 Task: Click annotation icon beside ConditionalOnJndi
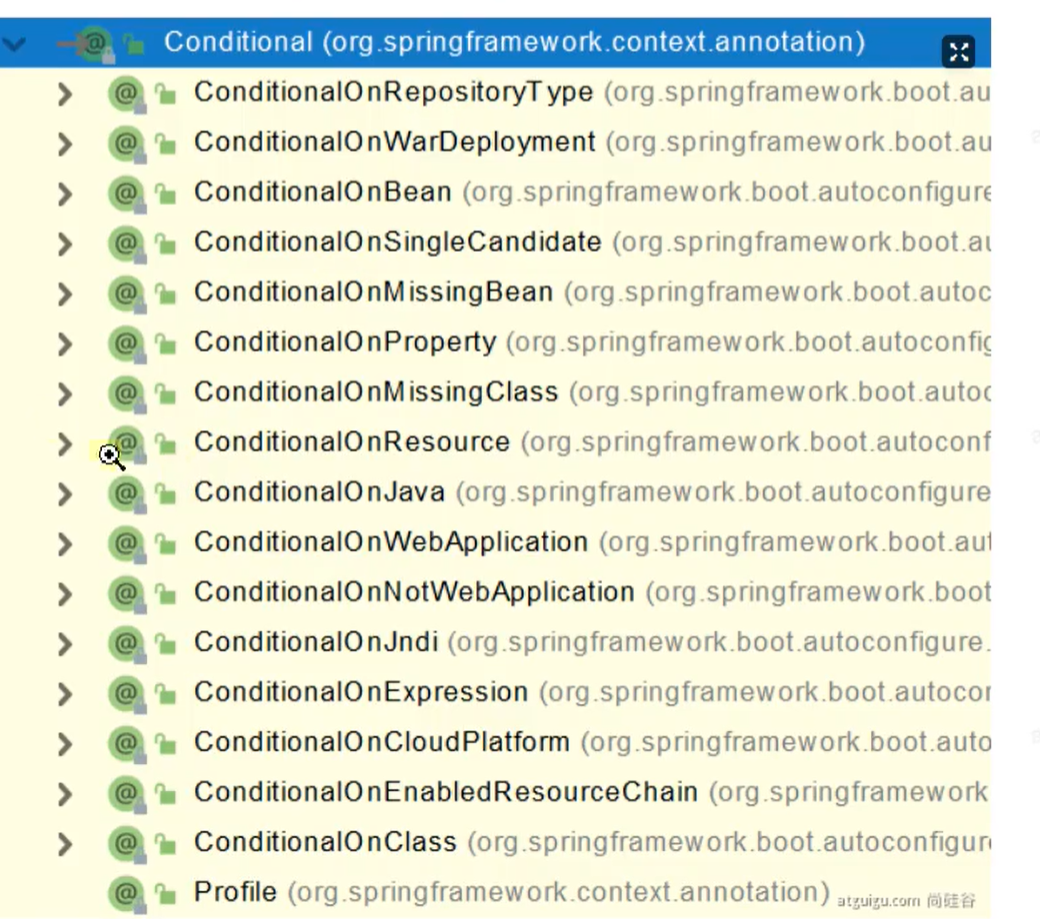[127, 644]
